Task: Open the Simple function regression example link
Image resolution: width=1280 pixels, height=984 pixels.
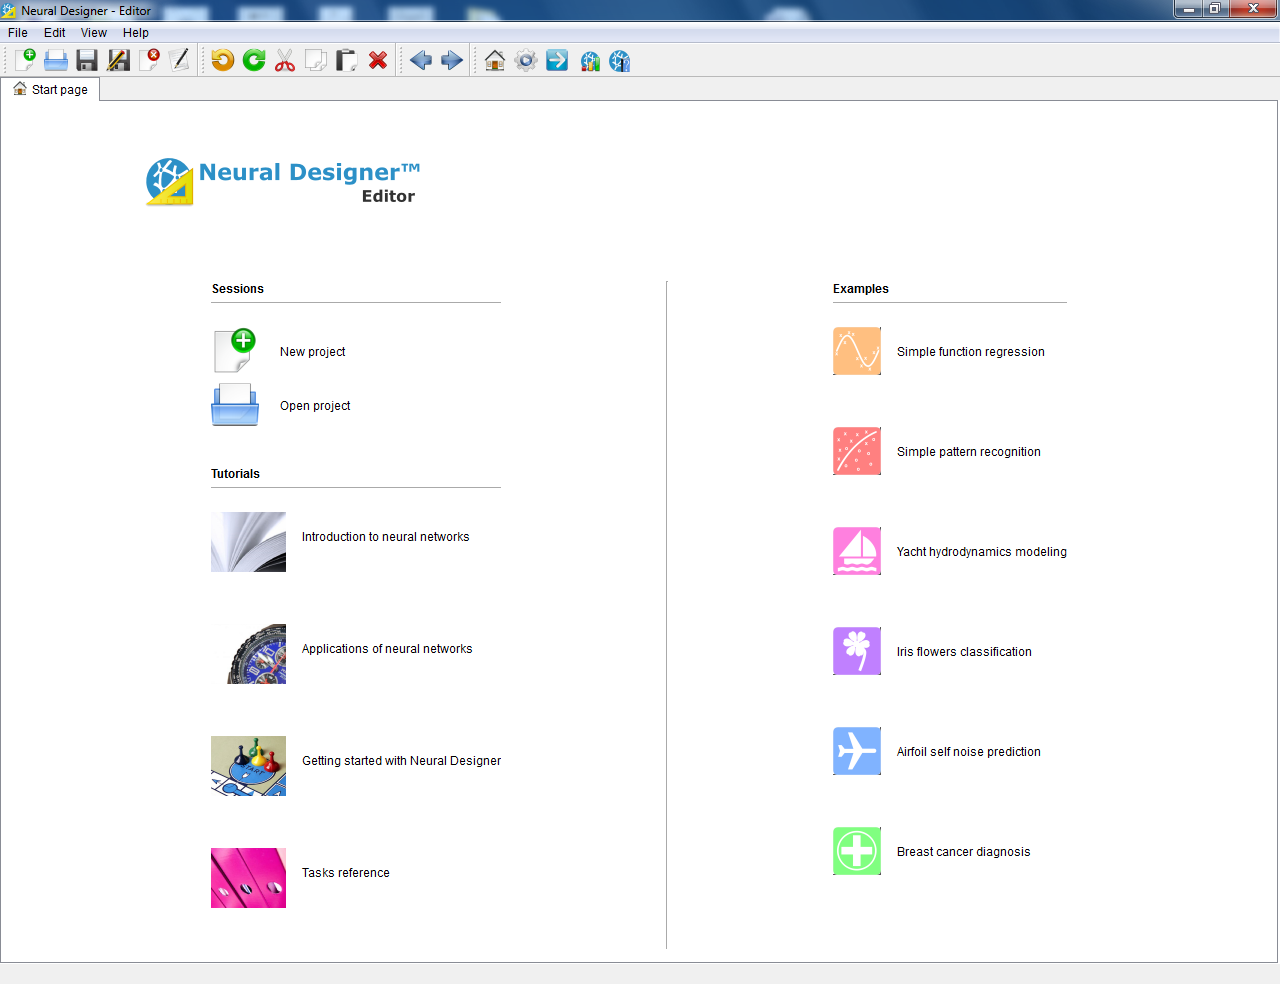Action: (x=971, y=352)
